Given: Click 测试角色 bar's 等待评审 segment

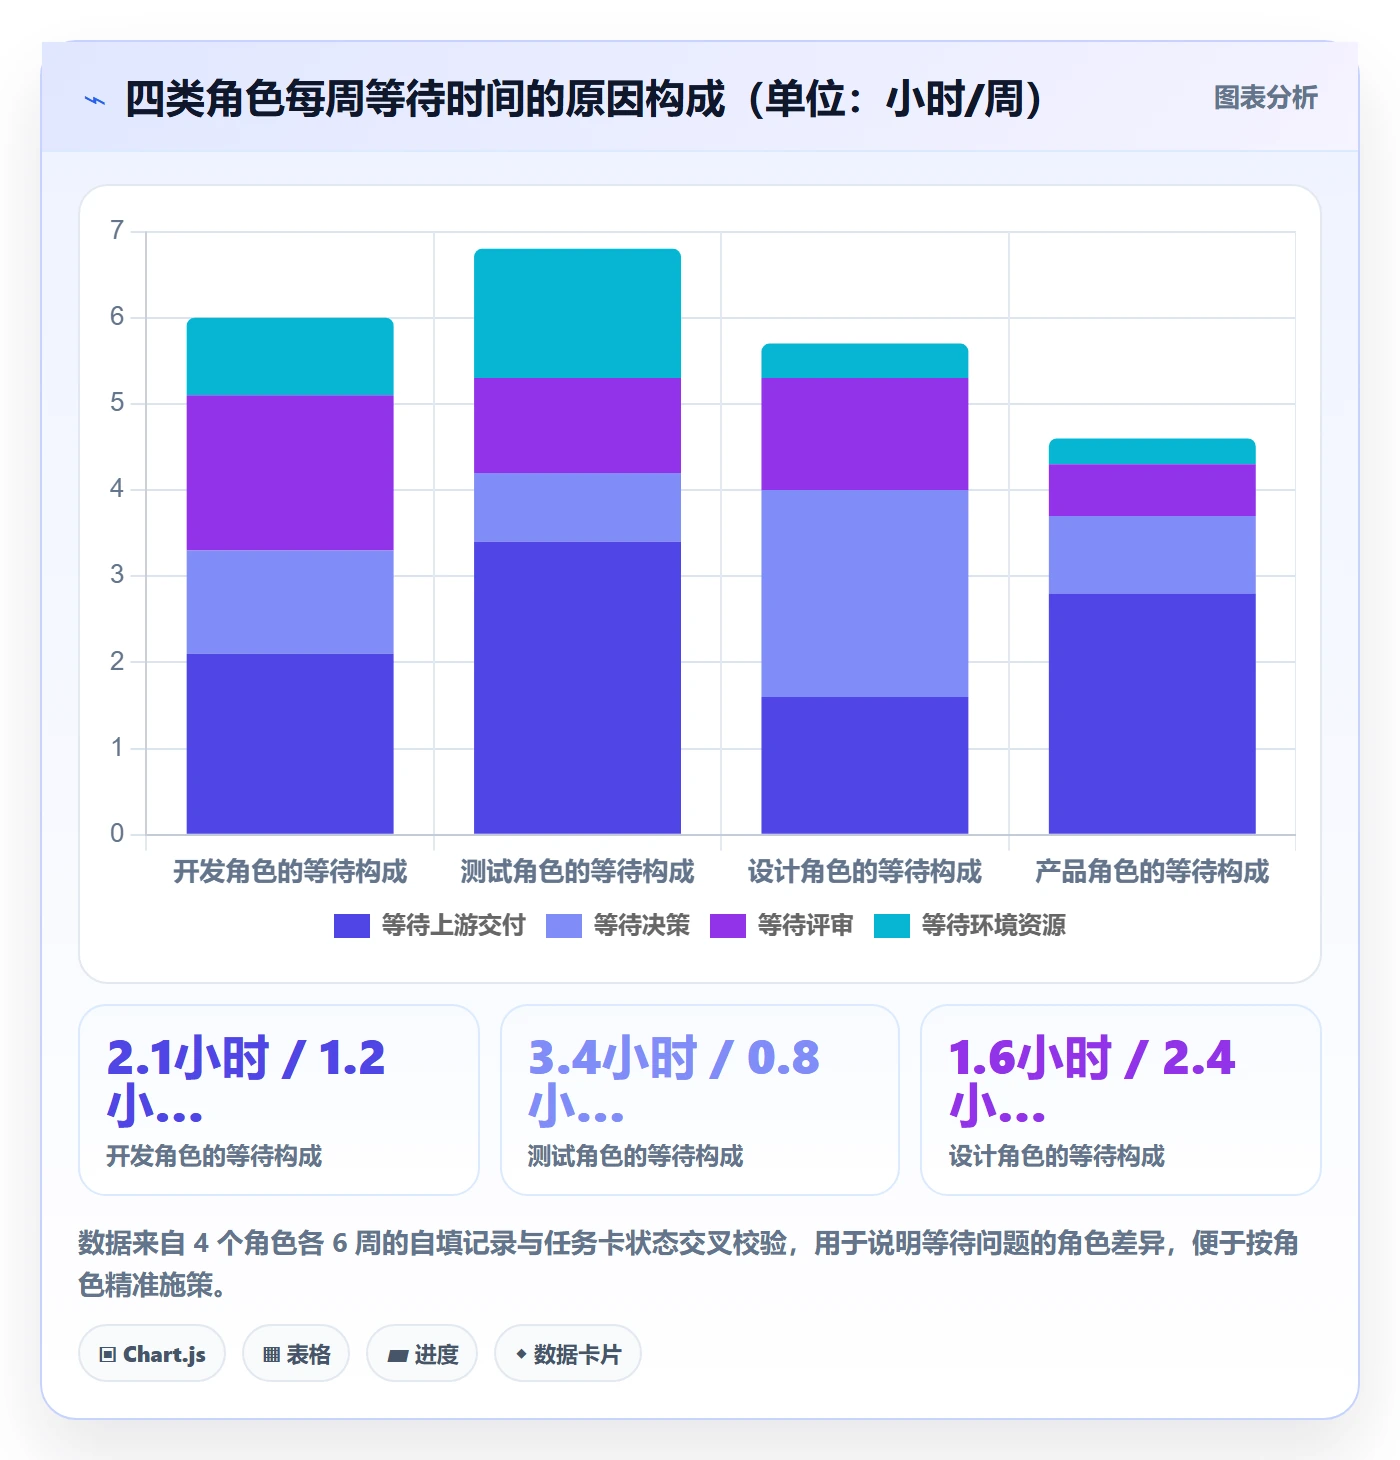Looking at the screenshot, I should click(577, 425).
